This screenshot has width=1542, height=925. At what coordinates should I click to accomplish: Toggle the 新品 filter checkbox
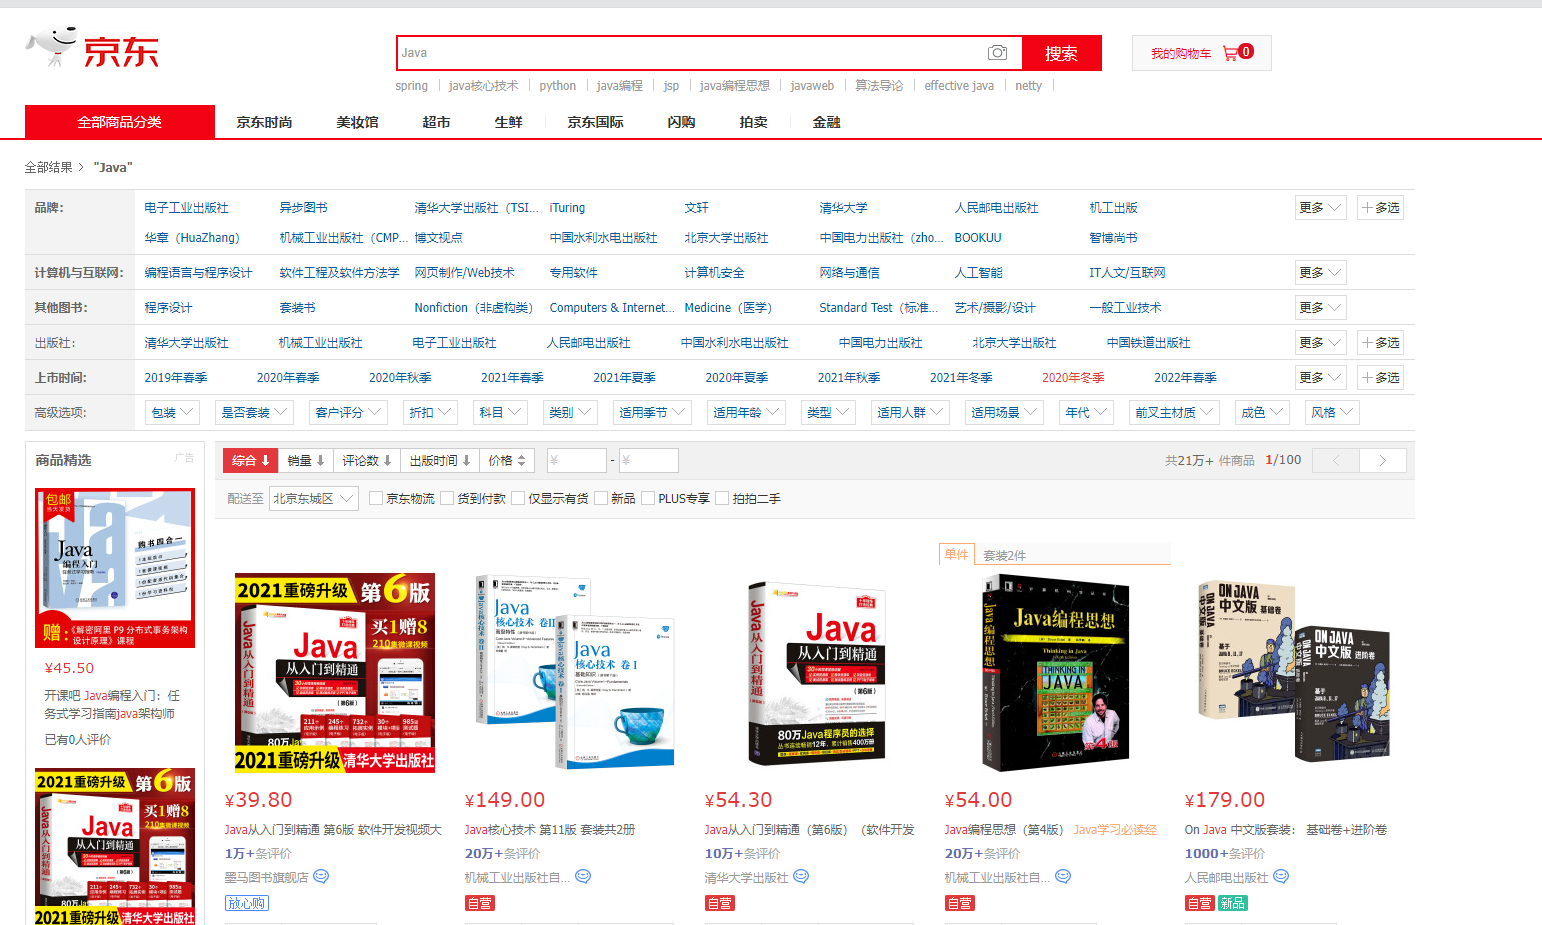[x=601, y=498]
